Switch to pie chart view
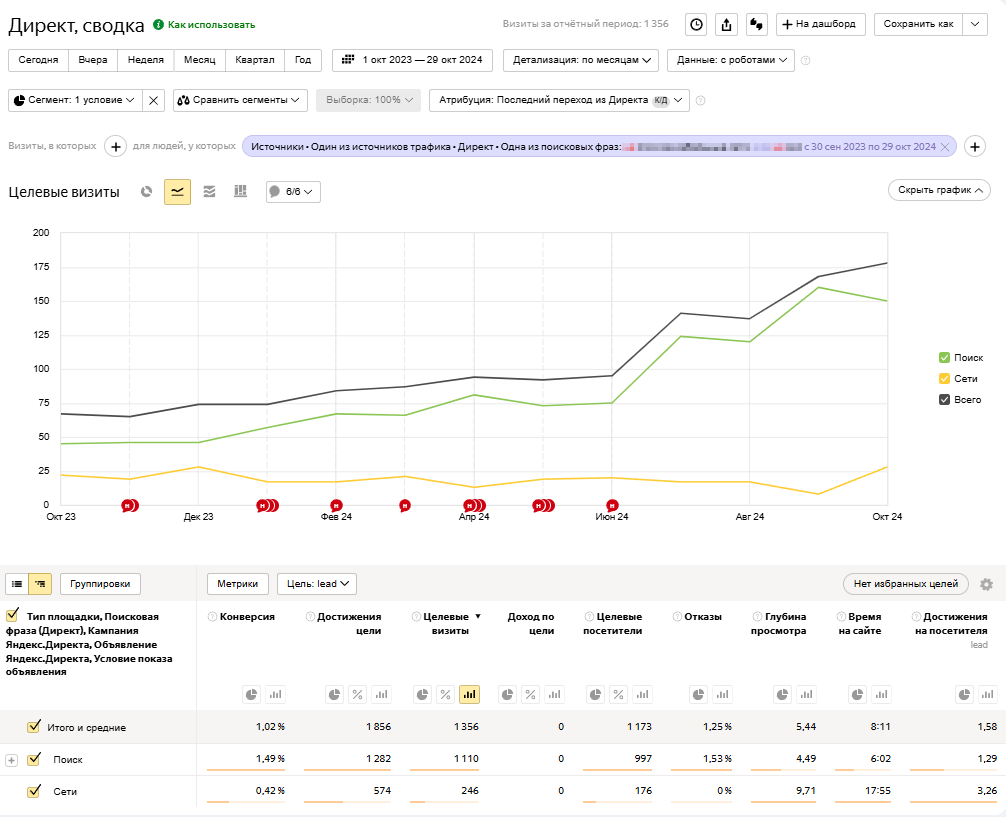This screenshot has height=817, width=1006. pos(147,192)
